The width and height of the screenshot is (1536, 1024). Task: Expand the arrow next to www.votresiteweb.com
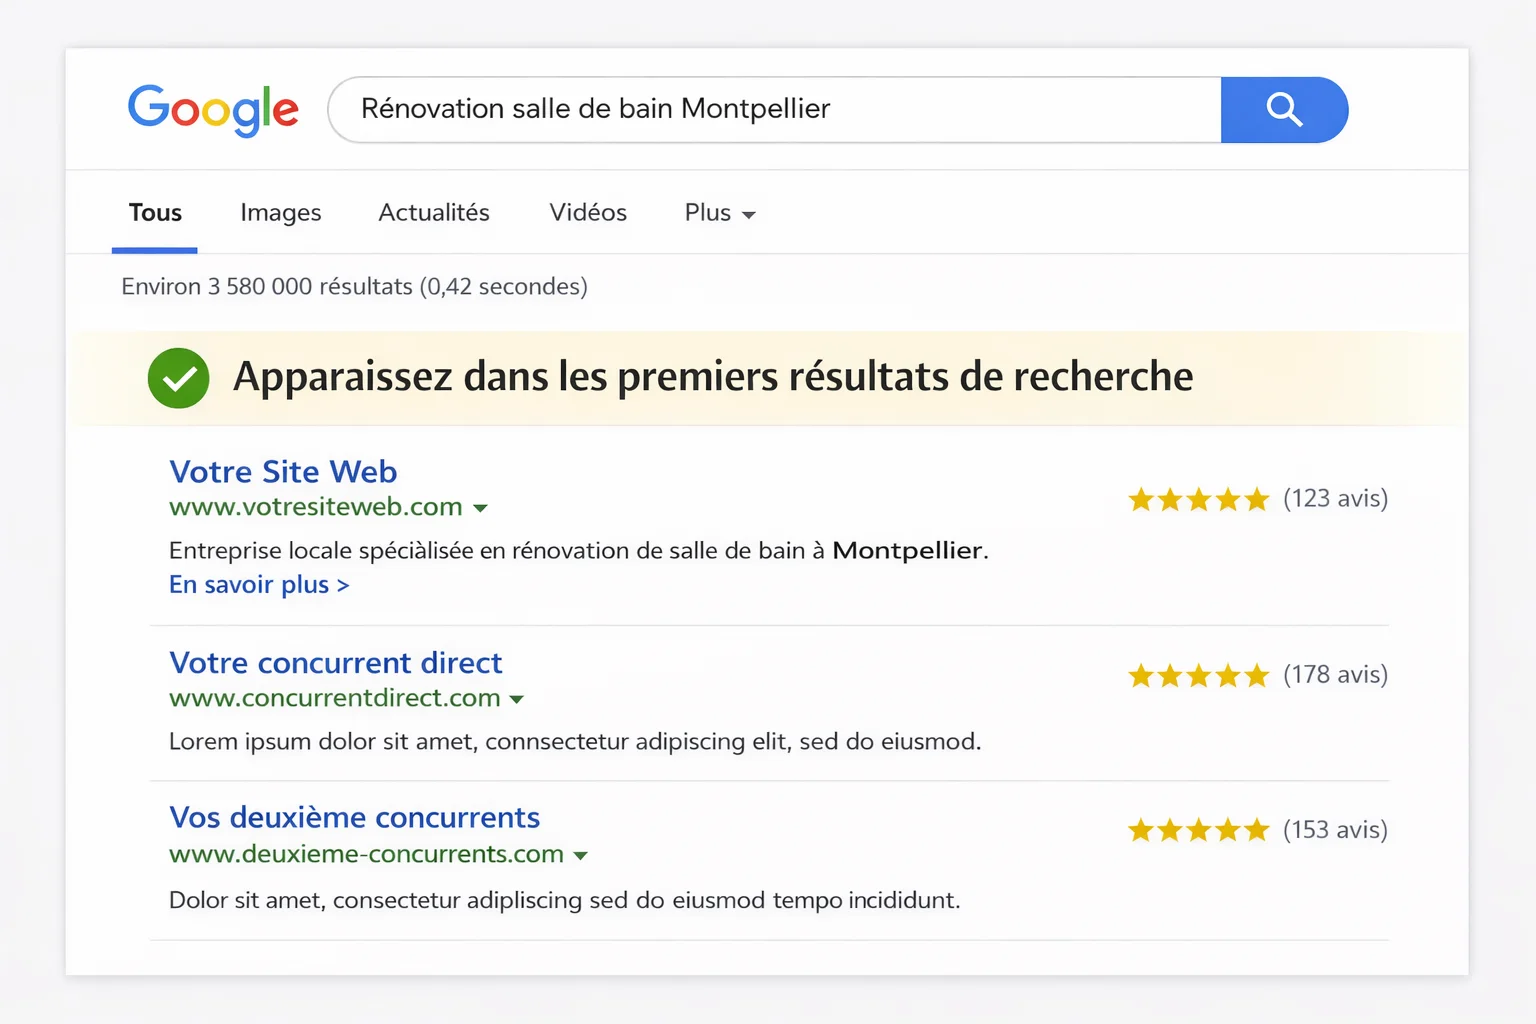[x=480, y=508]
